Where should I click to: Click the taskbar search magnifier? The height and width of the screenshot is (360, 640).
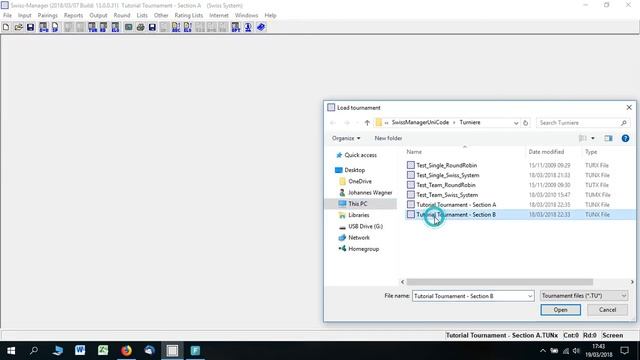click(x=34, y=351)
